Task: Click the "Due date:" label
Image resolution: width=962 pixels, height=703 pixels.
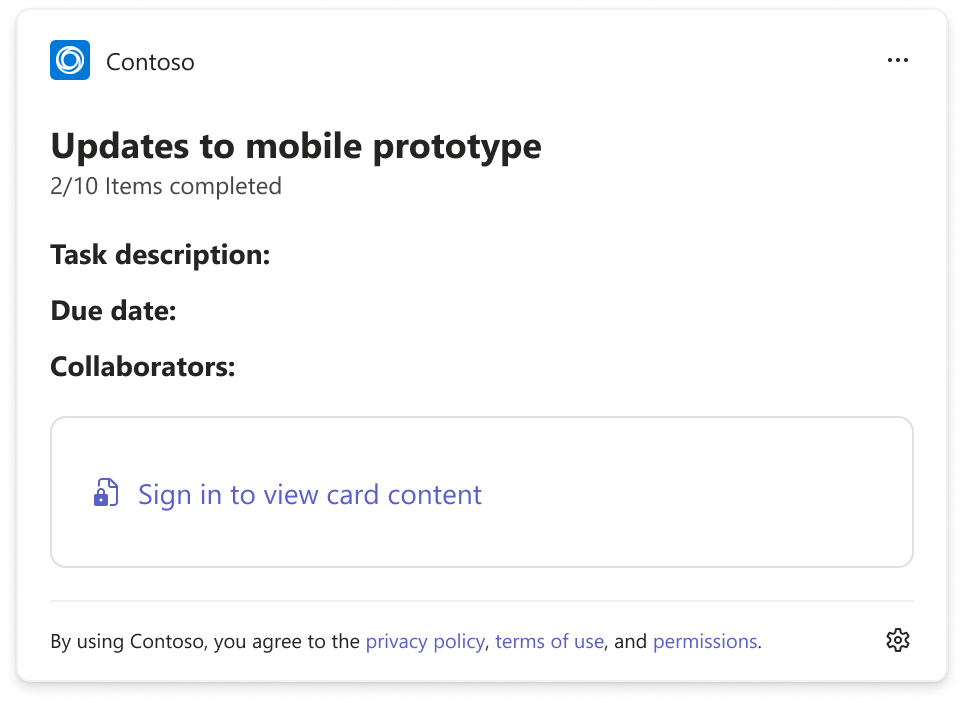Action: click(x=114, y=310)
